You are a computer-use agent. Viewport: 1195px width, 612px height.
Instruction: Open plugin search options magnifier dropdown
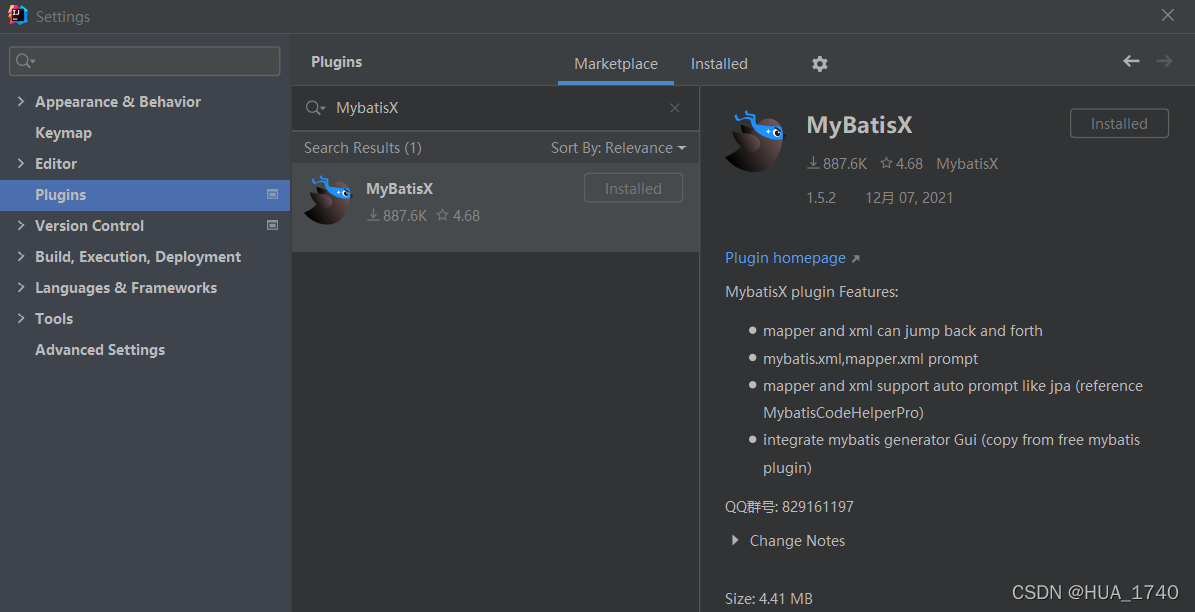pos(316,108)
